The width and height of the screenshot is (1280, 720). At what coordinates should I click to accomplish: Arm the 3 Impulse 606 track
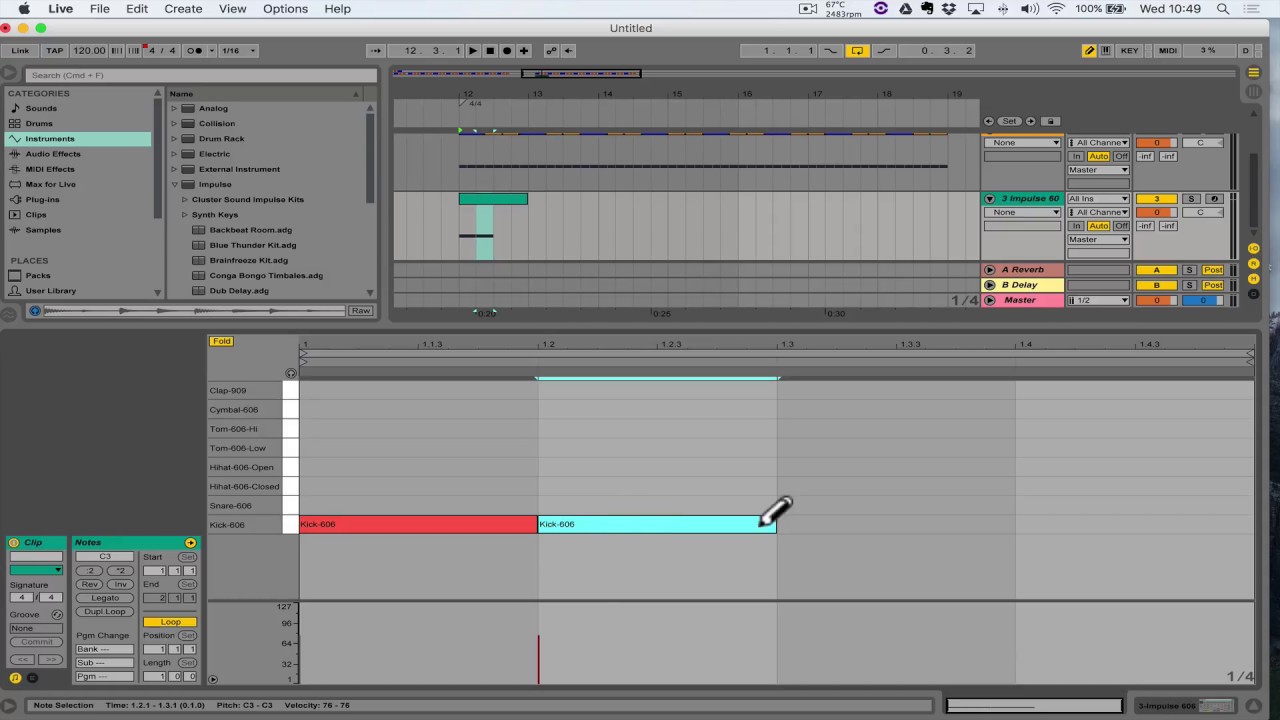(1214, 199)
